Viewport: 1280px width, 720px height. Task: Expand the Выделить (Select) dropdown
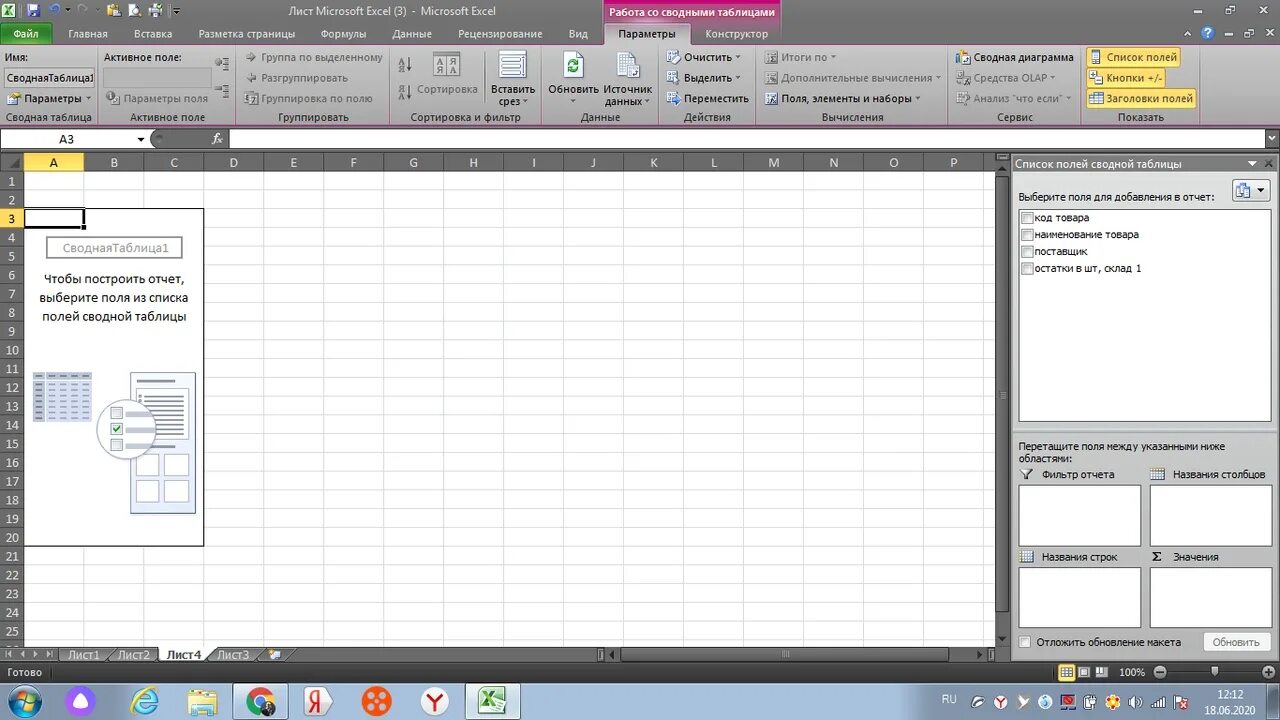(x=704, y=78)
